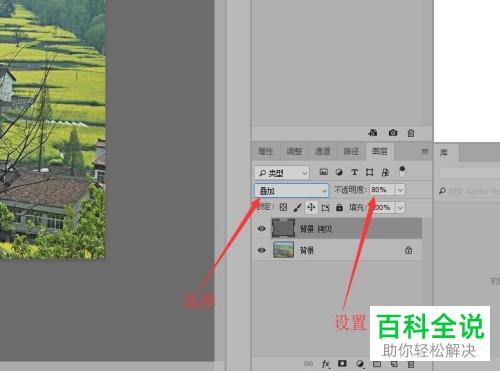The width and height of the screenshot is (500, 371).
Task: Hide the 背景 拷贝 layer eye icon
Action: 262,228
